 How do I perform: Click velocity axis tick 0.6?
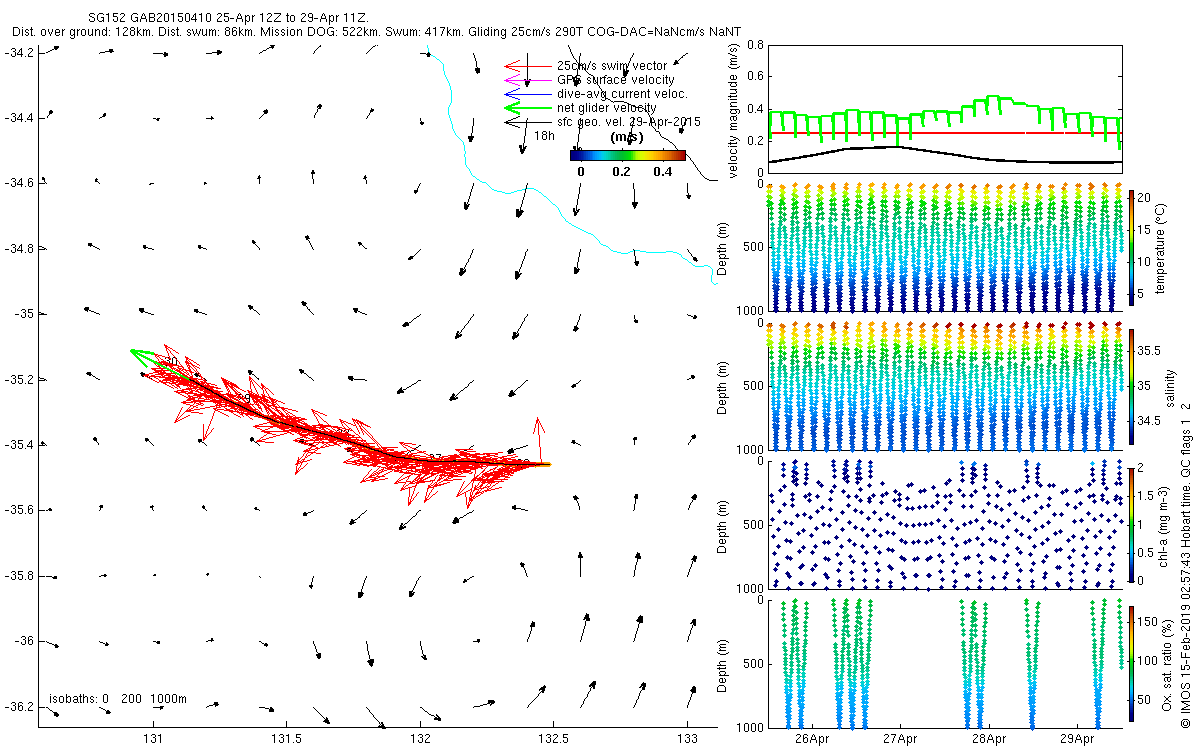tap(755, 76)
